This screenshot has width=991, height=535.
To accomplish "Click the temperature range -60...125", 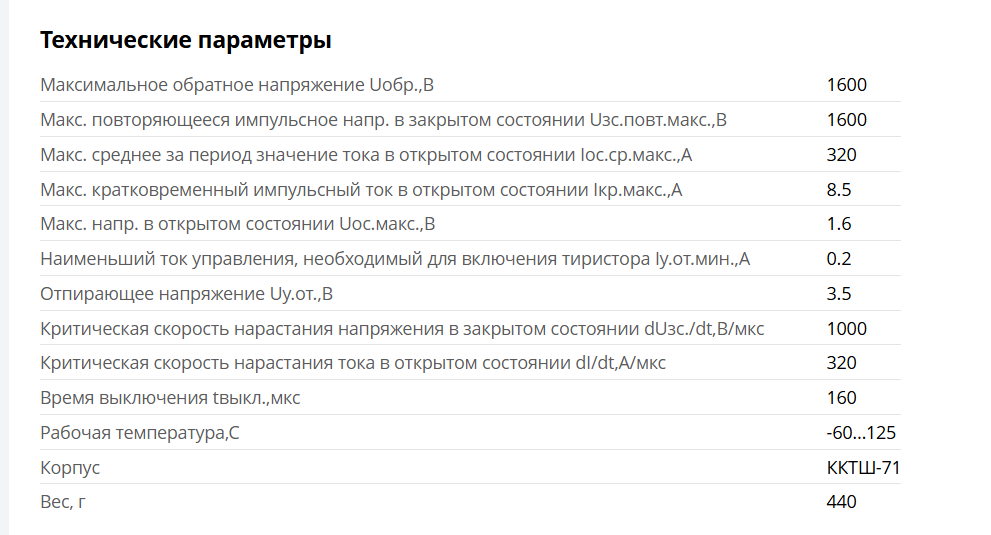I will click(861, 433).
